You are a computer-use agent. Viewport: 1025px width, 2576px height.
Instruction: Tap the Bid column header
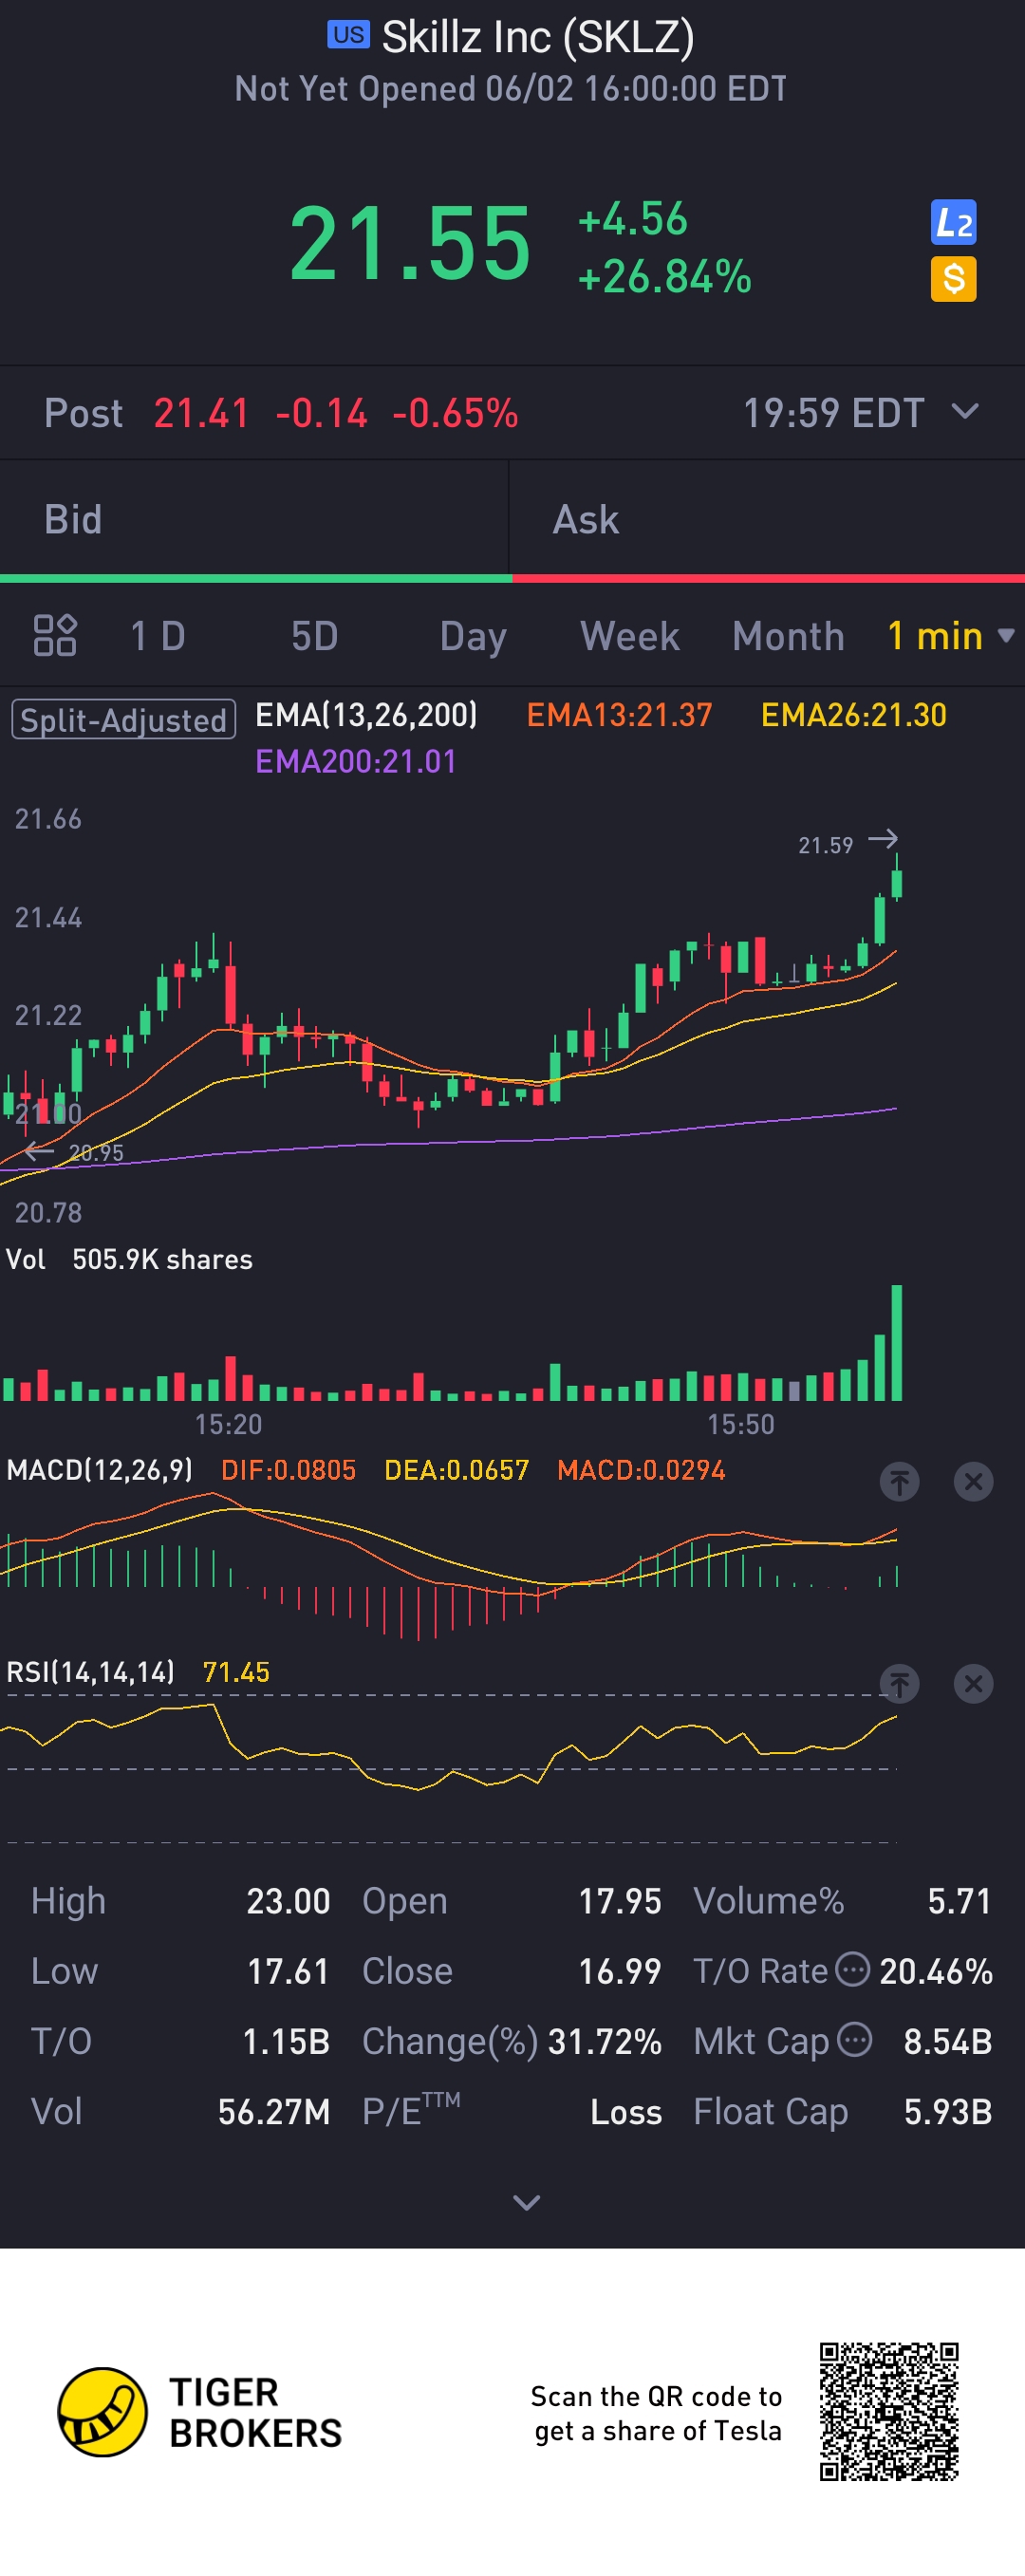tap(73, 520)
